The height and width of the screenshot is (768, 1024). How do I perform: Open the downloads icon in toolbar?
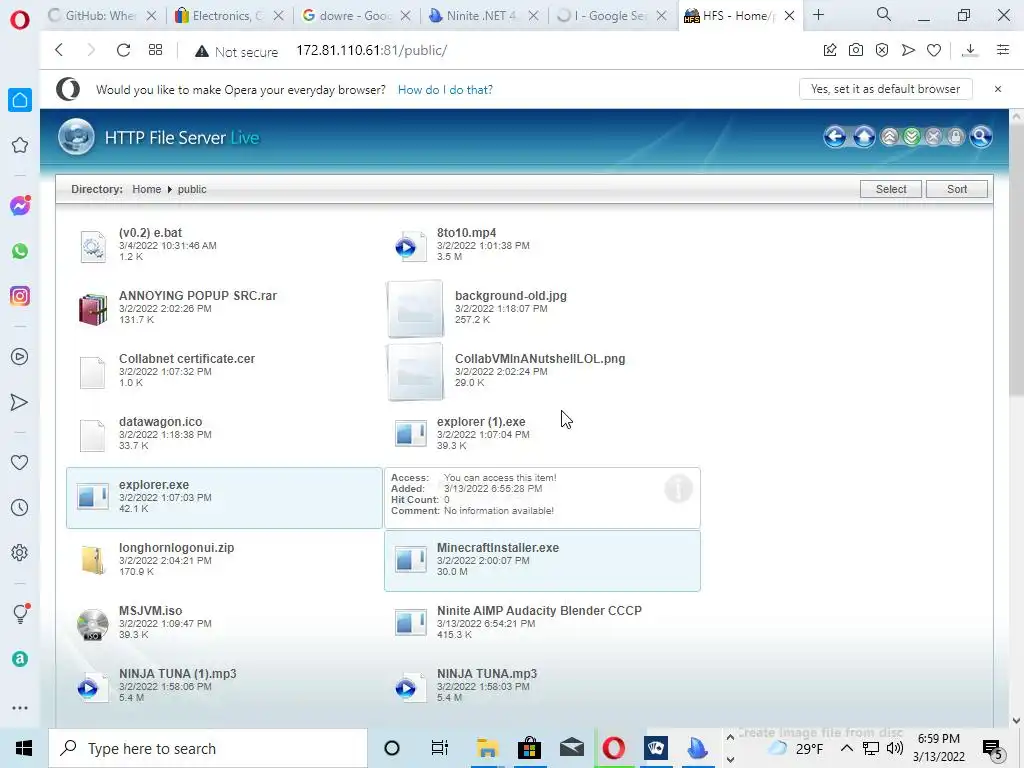click(x=970, y=50)
